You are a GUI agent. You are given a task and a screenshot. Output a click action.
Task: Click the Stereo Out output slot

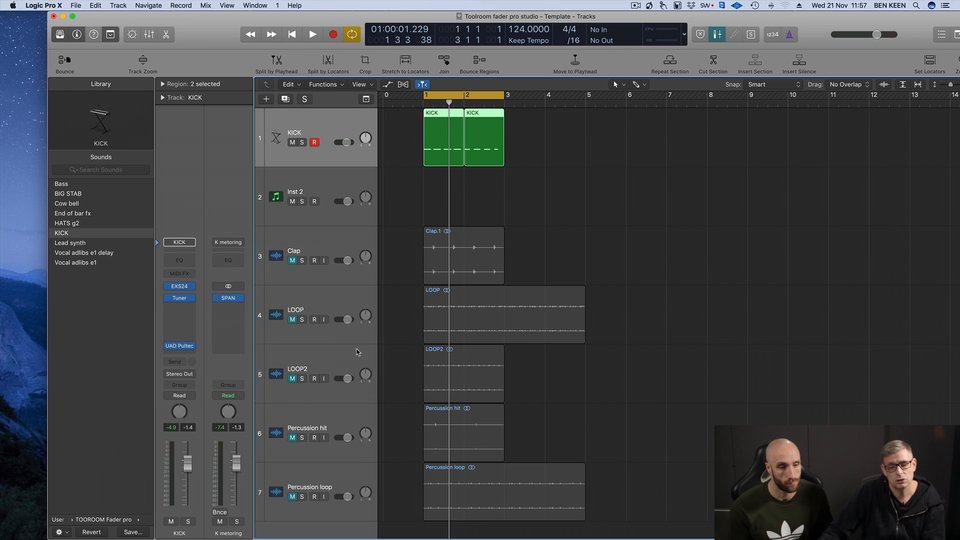pyautogui.click(x=179, y=373)
